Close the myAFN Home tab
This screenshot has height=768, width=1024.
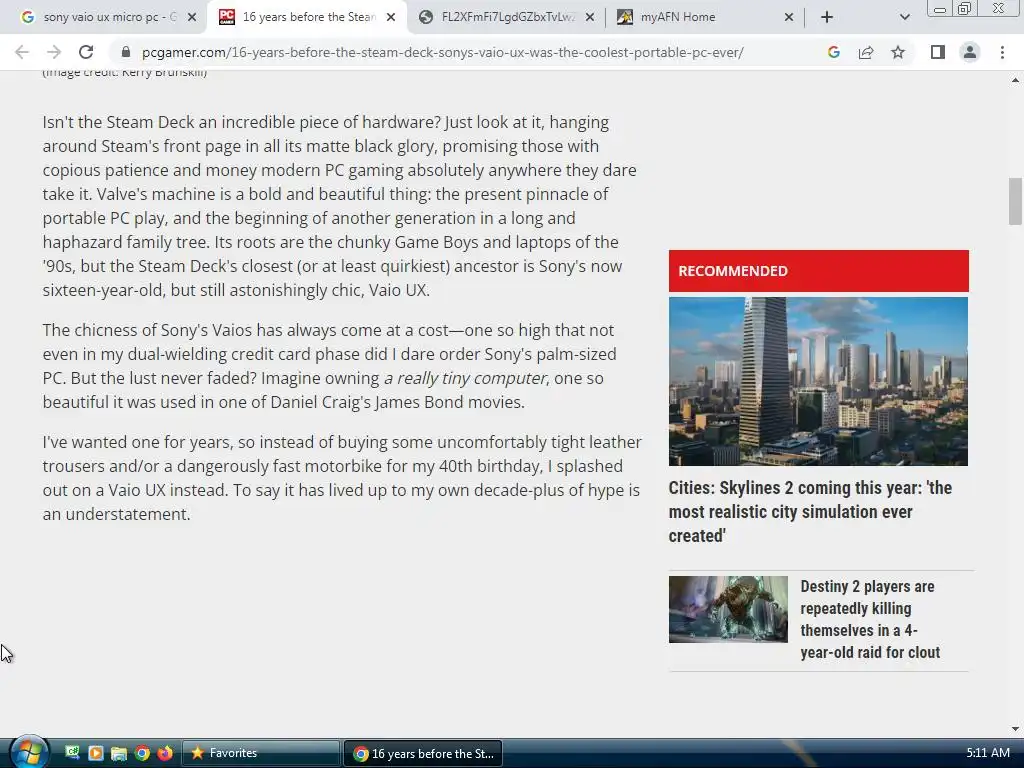click(x=789, y=17)
